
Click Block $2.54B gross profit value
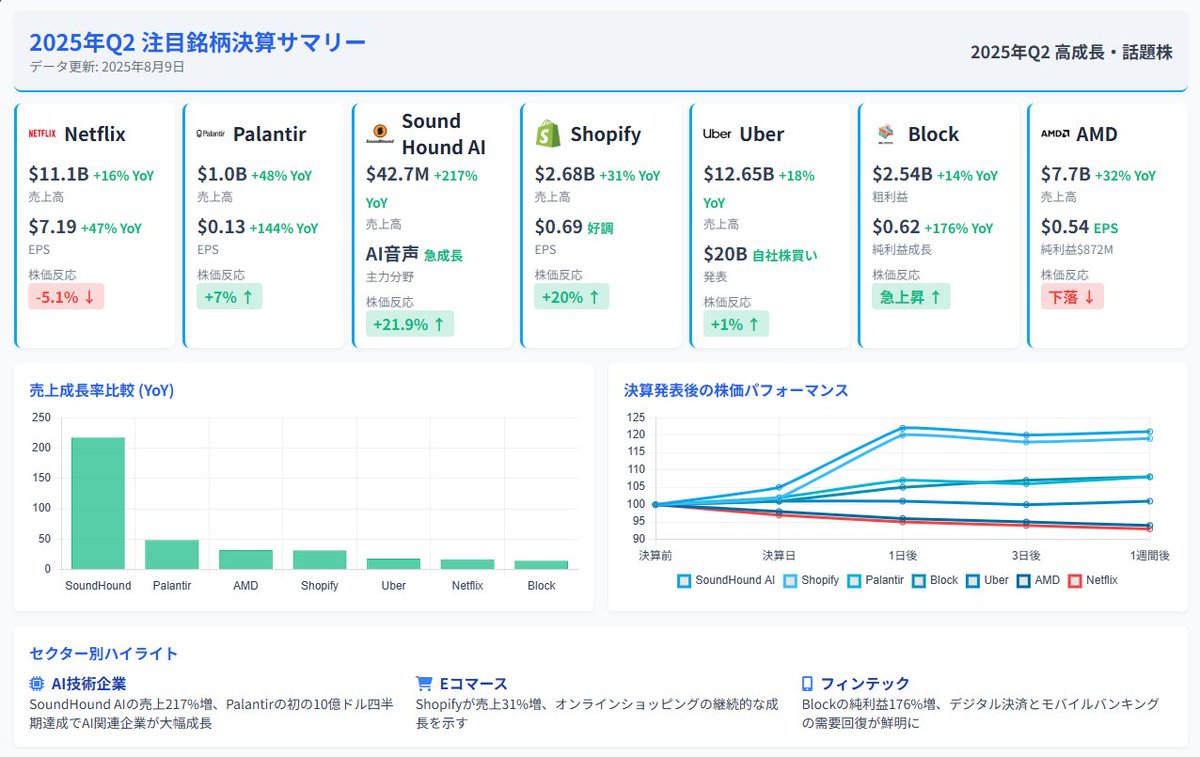pyautogui.click(x=902, y=174)
